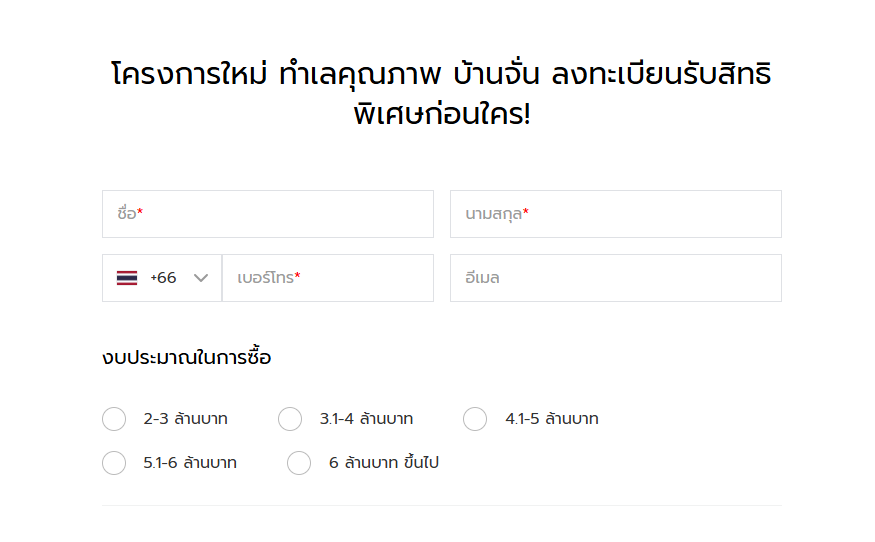Image resolution: width=875 pixels, height=542 pixels.
Task: Expand the country code chevron arrow
Action: coord(201,278)
